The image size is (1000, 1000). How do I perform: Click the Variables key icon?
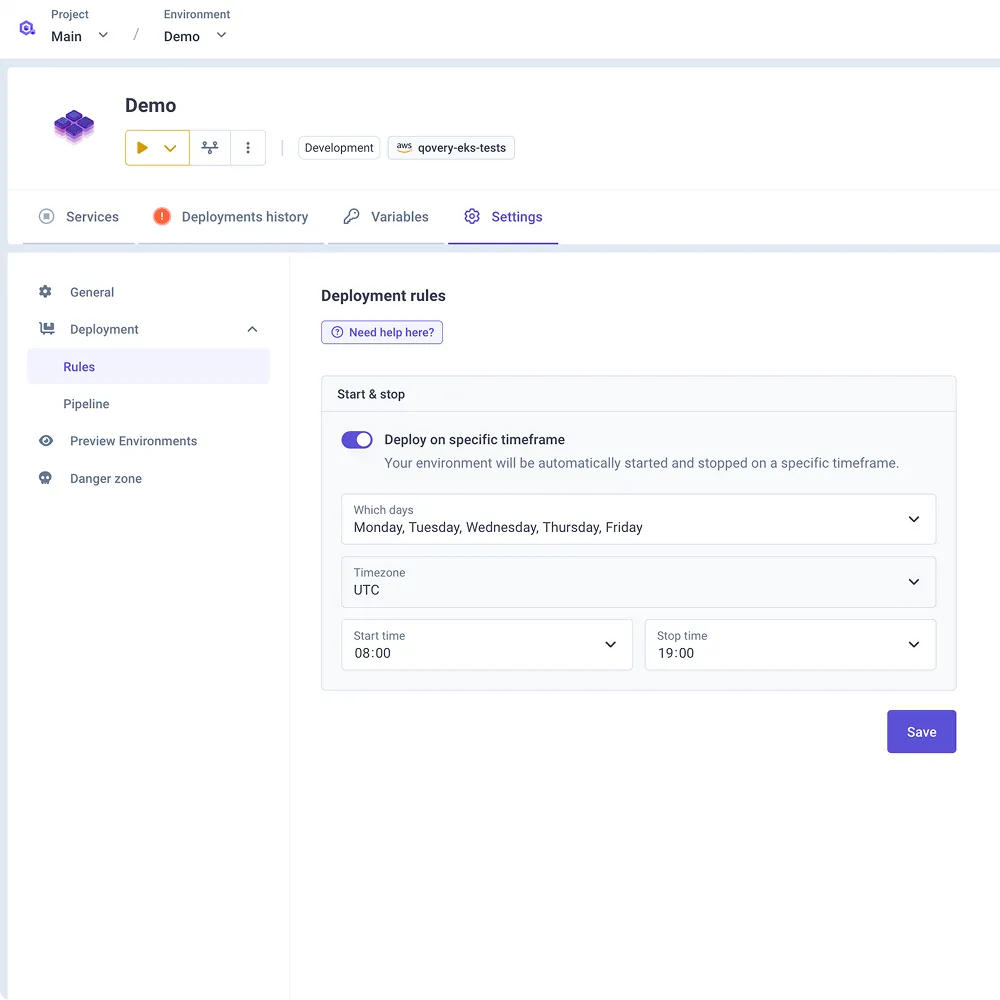(351, 217)
